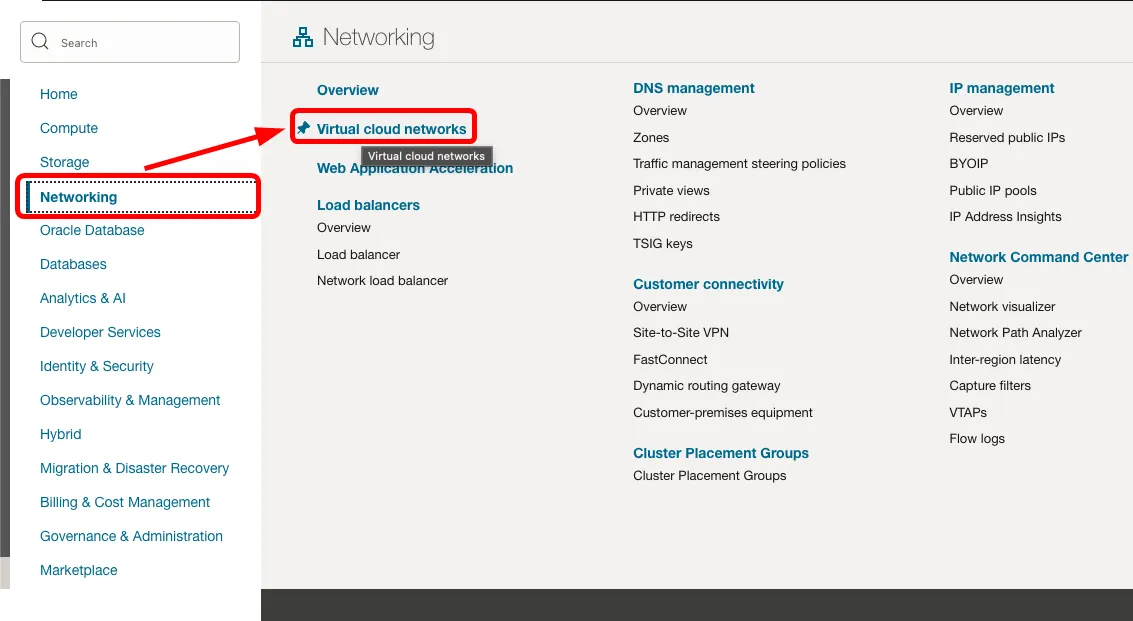Open Overview under DNS management
The width and height of the screenshot is (1133, 621).
tap(660, 111)
